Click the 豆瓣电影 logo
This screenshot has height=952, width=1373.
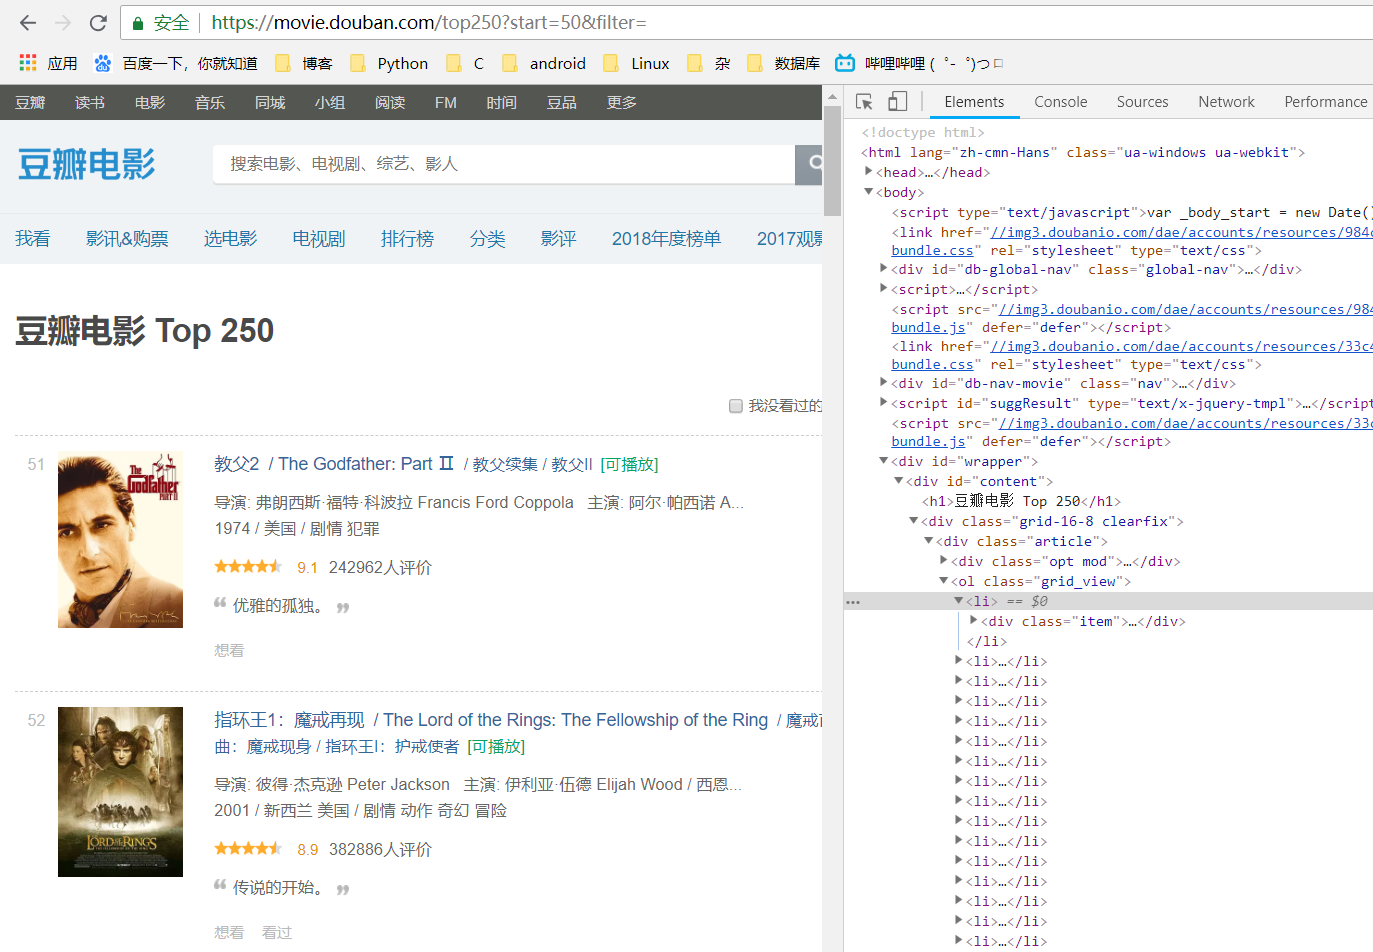[85, 164]
